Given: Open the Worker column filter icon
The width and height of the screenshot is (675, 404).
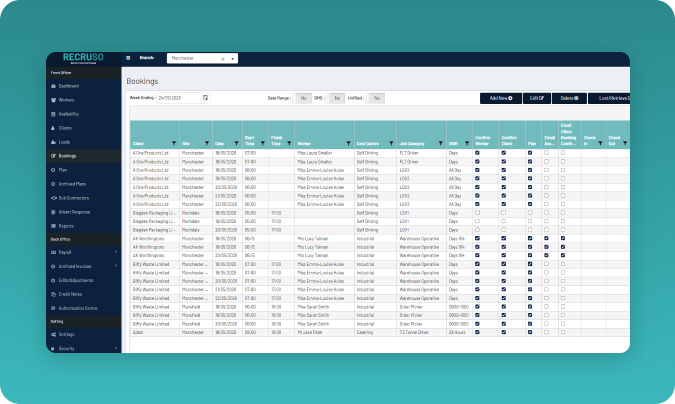Looking at the screenshot, I should click(348, 143).
